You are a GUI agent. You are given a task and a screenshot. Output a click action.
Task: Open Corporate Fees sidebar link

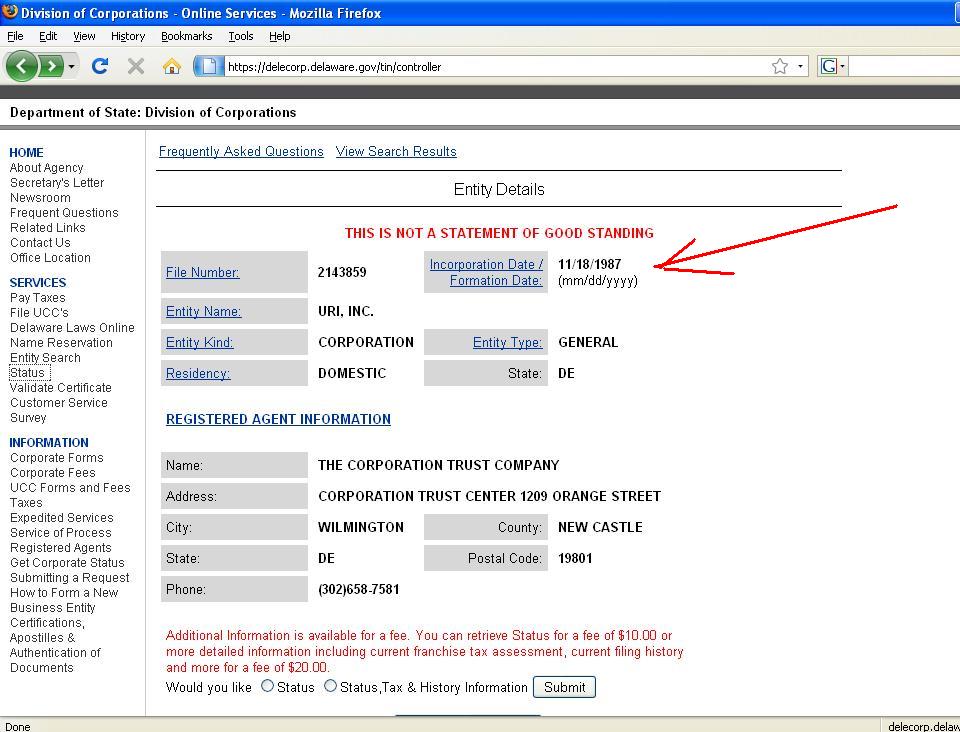[x=53, y=473]
